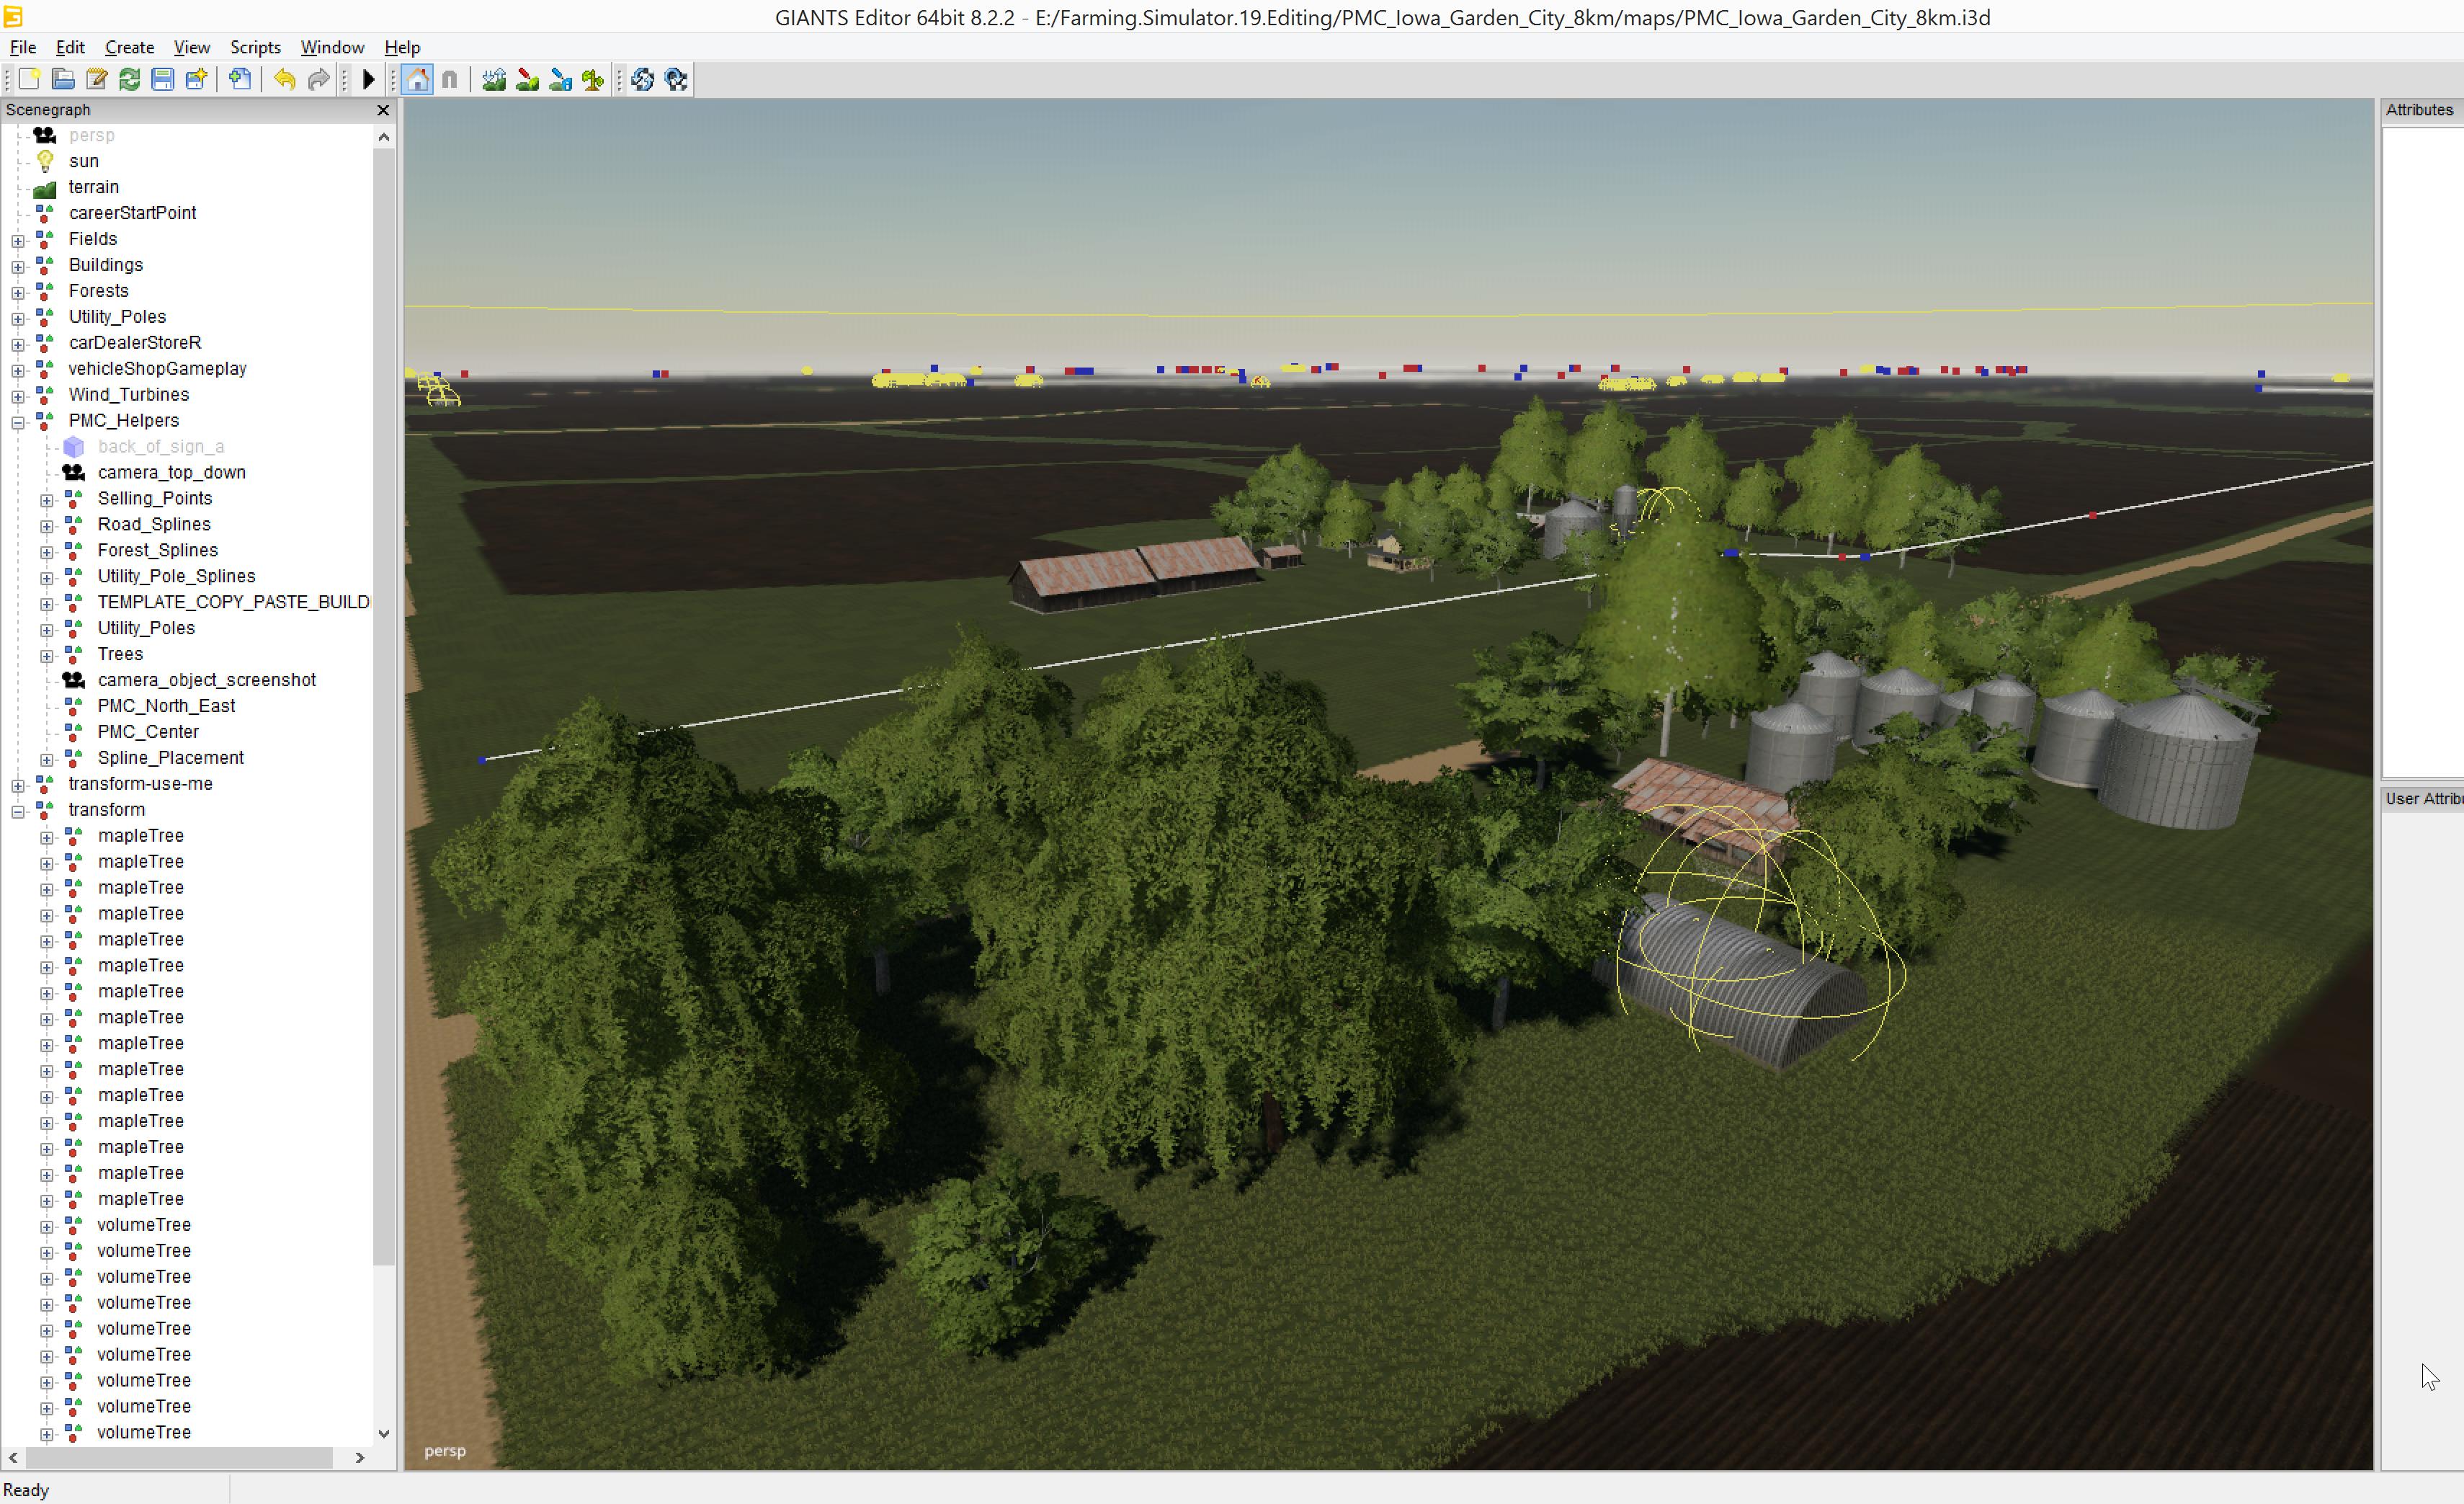Click the blue circular arrows reload icon
The image size is (2464, 1504).
pyautogui.click(x=643, y=80)
